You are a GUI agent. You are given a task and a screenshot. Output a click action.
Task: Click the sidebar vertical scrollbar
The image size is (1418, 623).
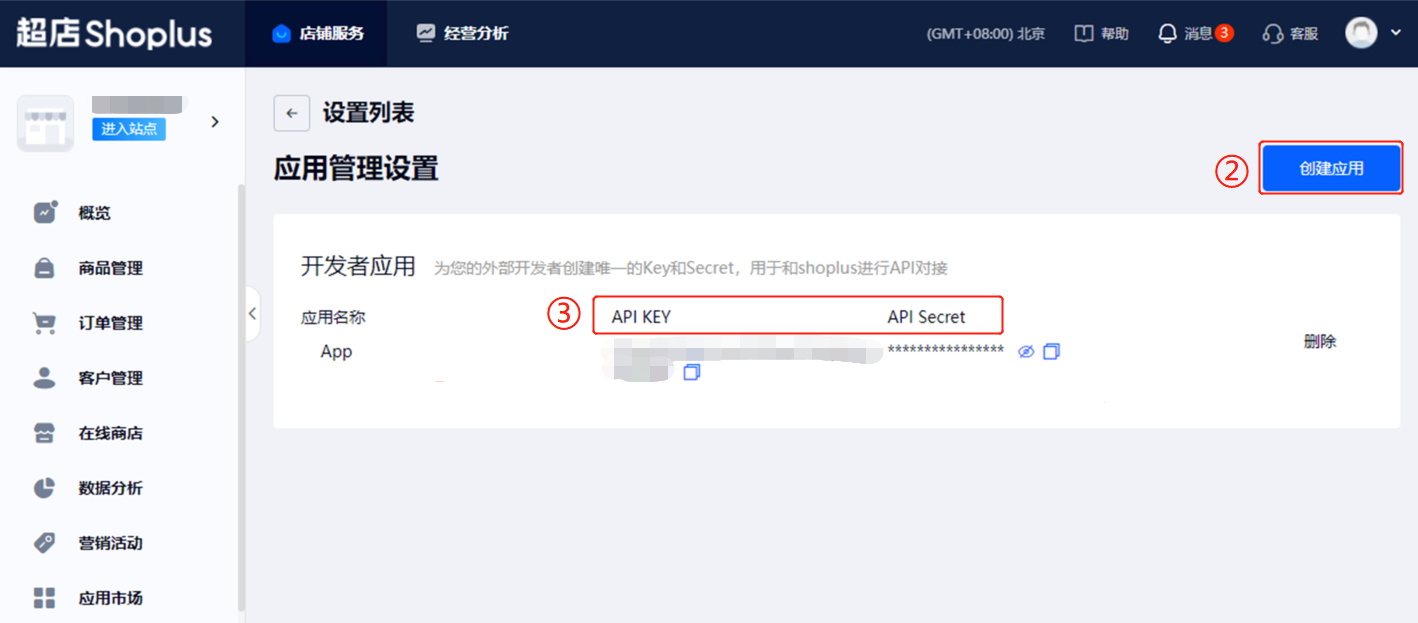(x=240, y=400)
